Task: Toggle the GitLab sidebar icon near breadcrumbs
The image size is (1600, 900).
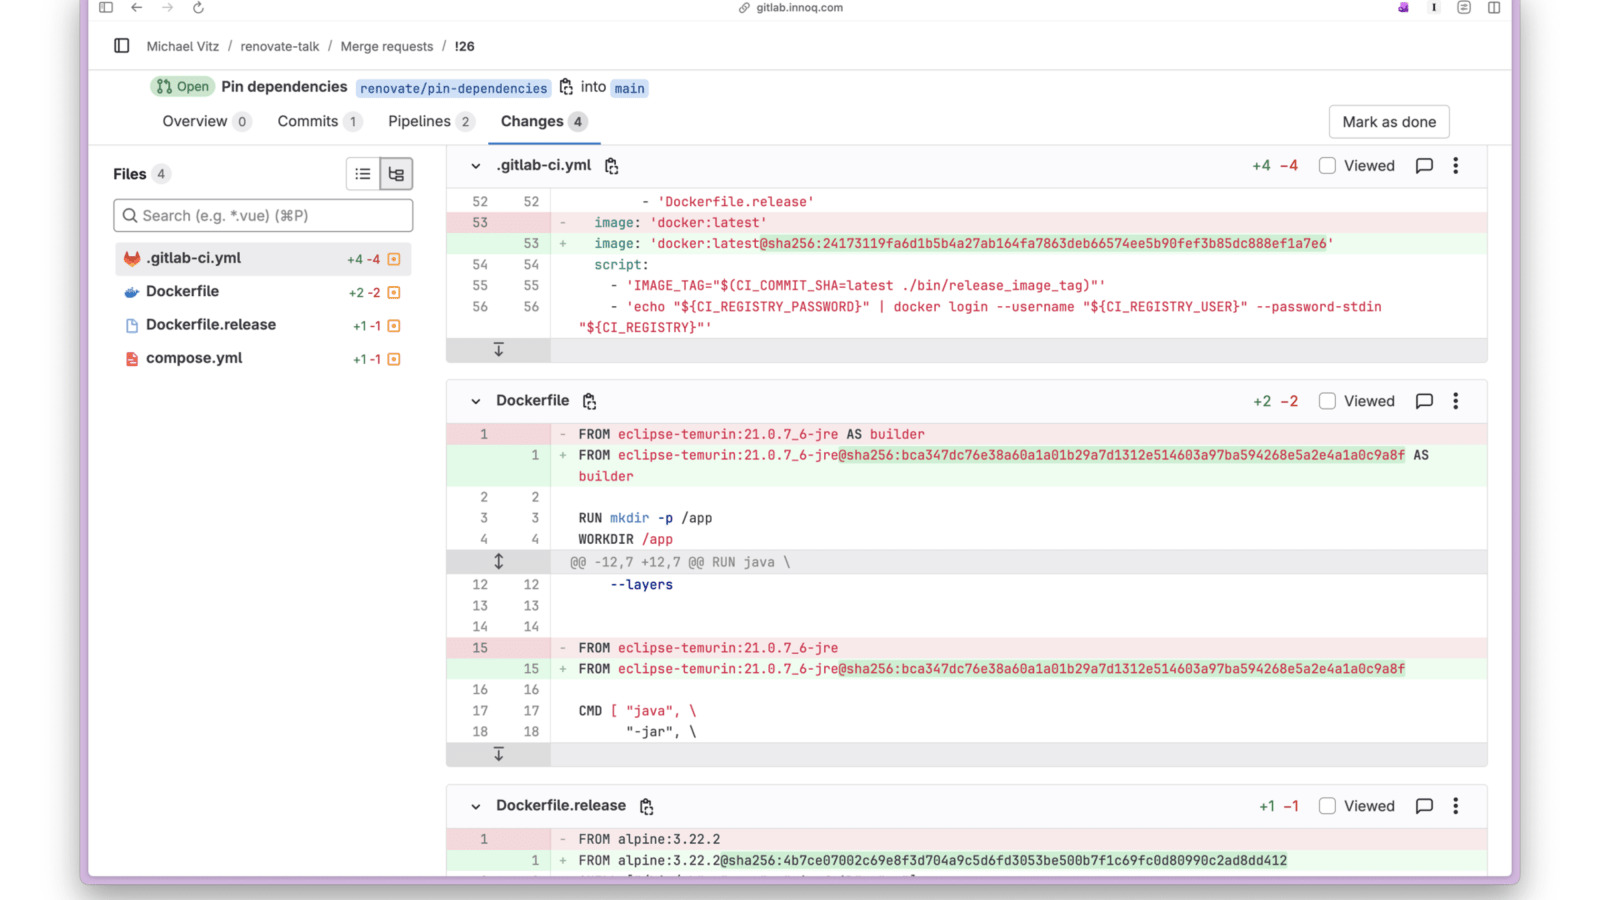Action: (122, 46)
